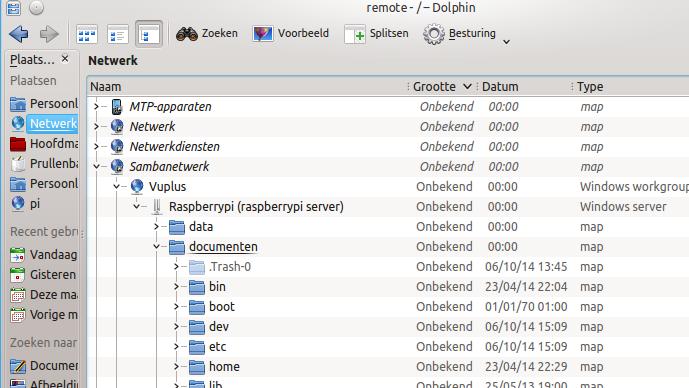This screenshot has height=388, width=689.
Task: Close the Plaatsen side panel
Action: (65, 58)
